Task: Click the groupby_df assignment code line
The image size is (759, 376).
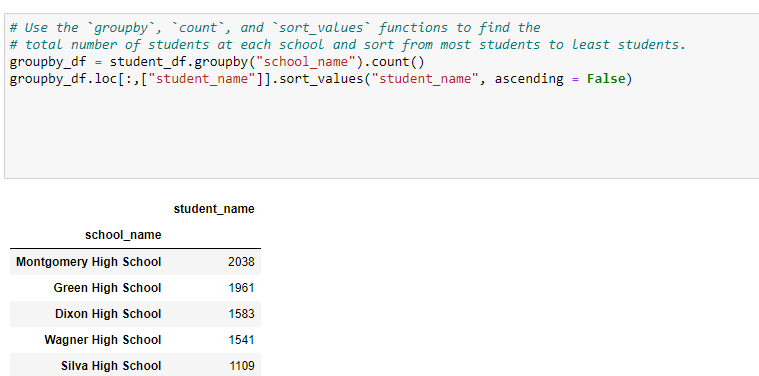Action: (x=217, y=62)
